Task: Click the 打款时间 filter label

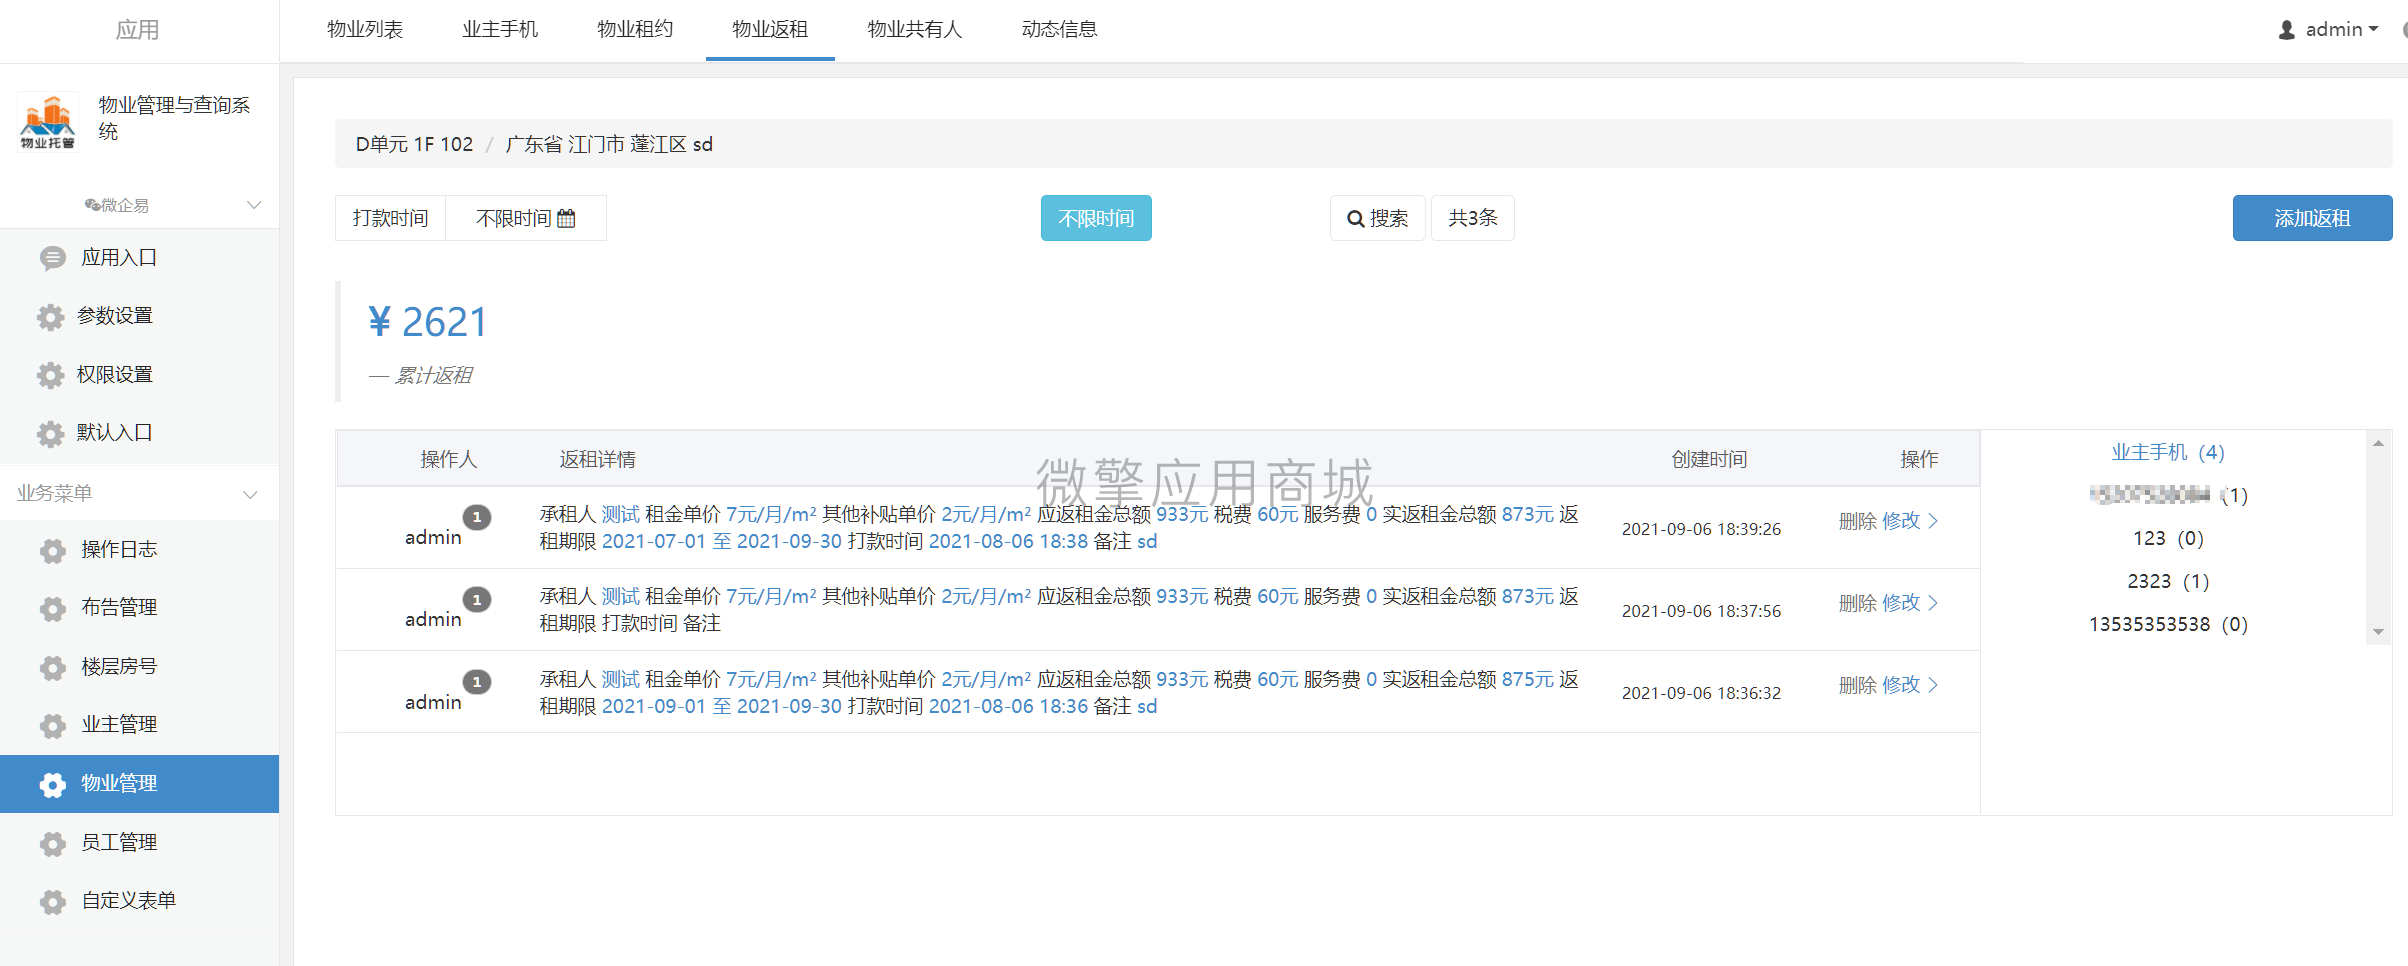Action: click(390, 218)
